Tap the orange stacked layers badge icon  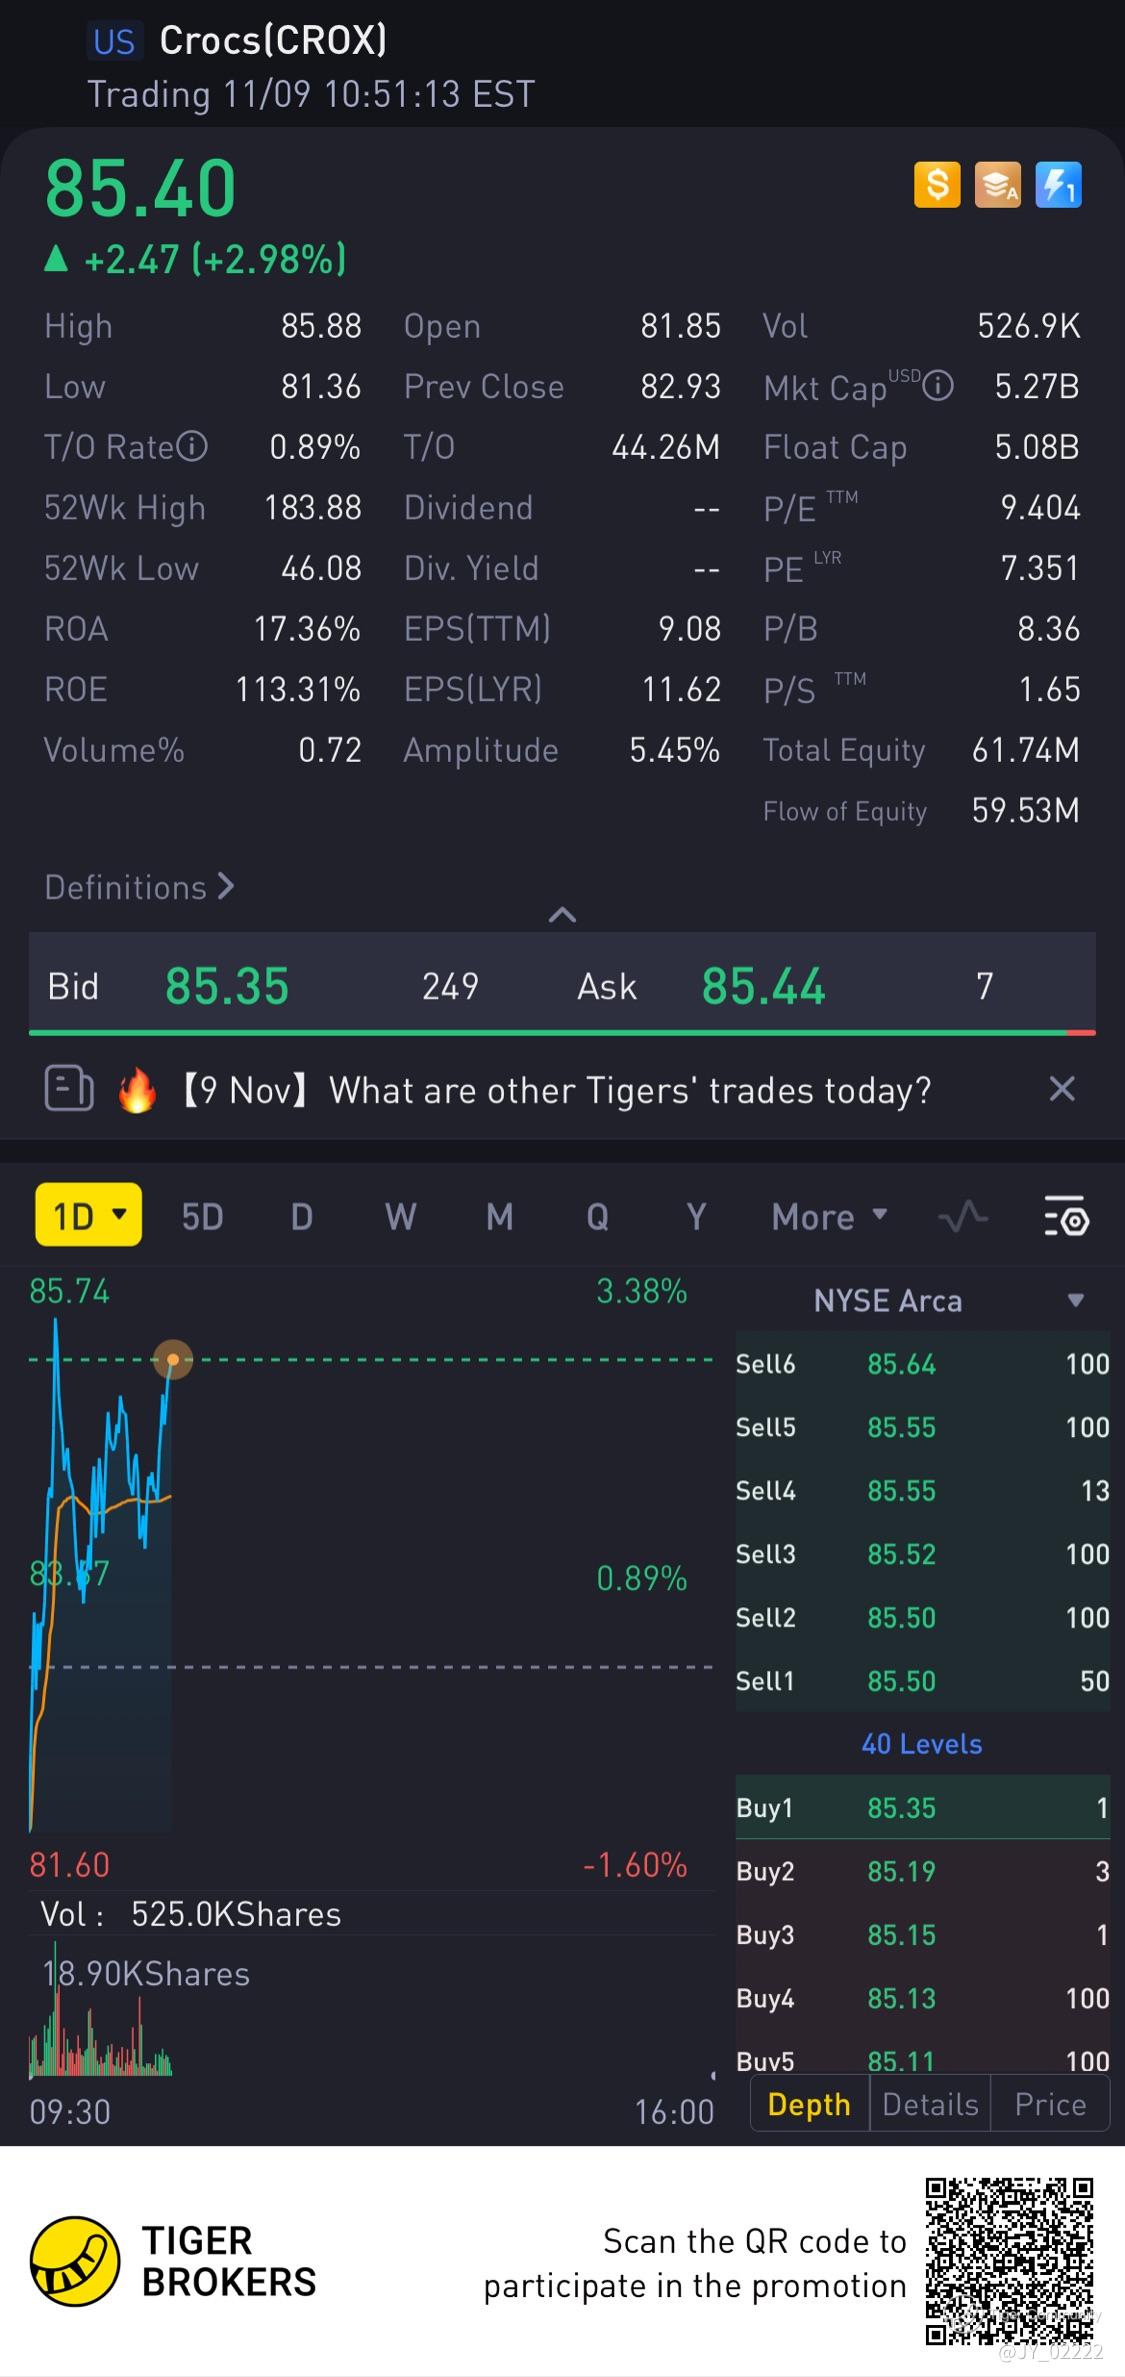pyautogui.click(x=998, y=185)
